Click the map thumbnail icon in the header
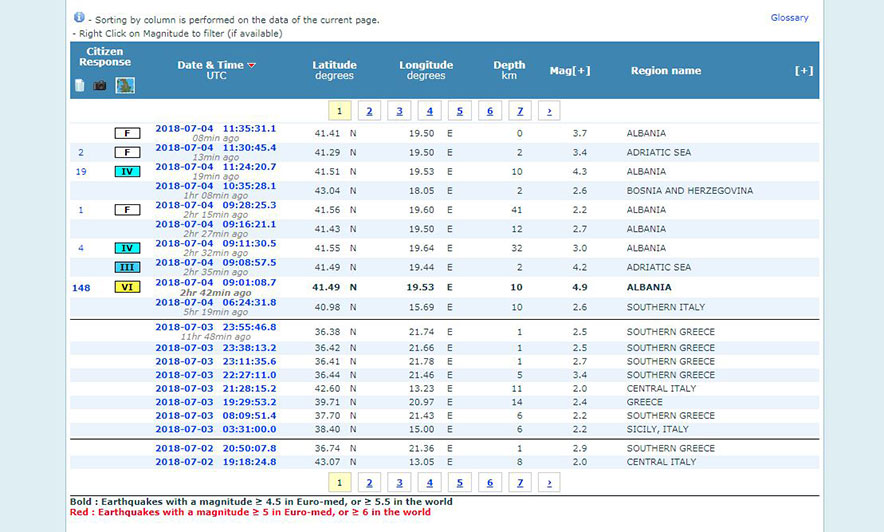Viewport: 884px width, 532px height. 125,85
